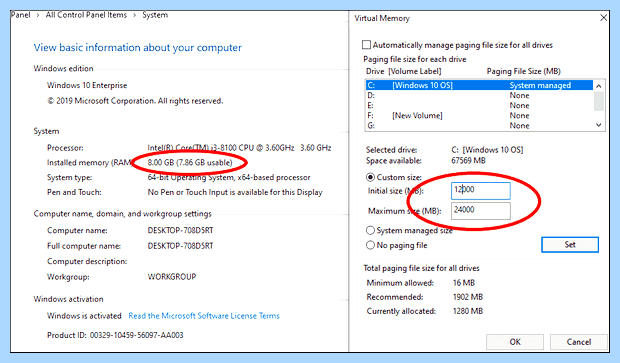Image resolution: width=620 pixels, height=363 pixels.
Task: Click the computer name DESKTOP-708D5RT
Action: click(180, 230)
